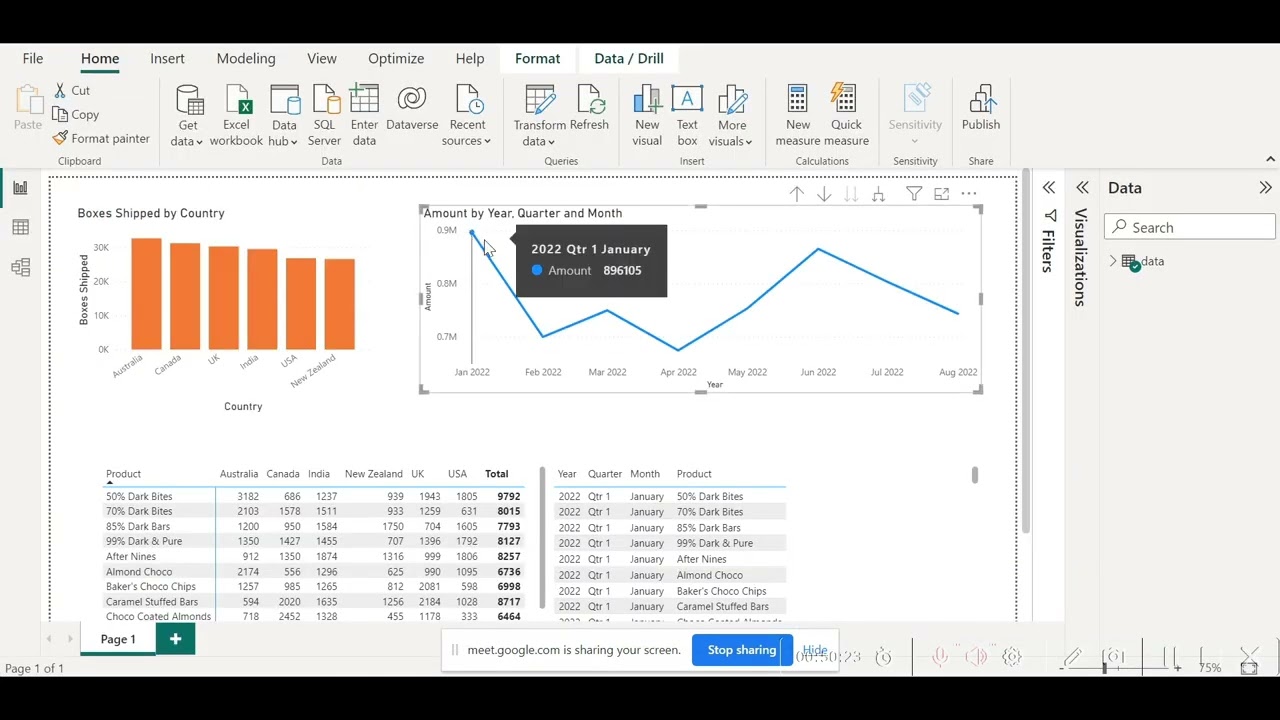The height and width of the screenshot is (720, 1280).
Task: Click the funnel filter icon on line chart
Action: coord(914,194)
